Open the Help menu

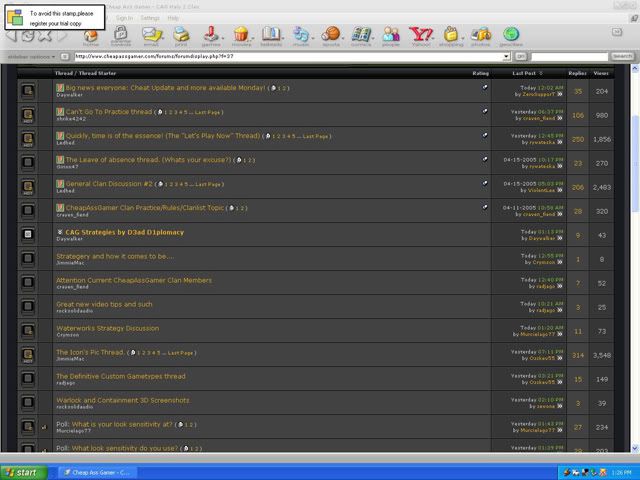pyautogui.click(x=173, y=18)
